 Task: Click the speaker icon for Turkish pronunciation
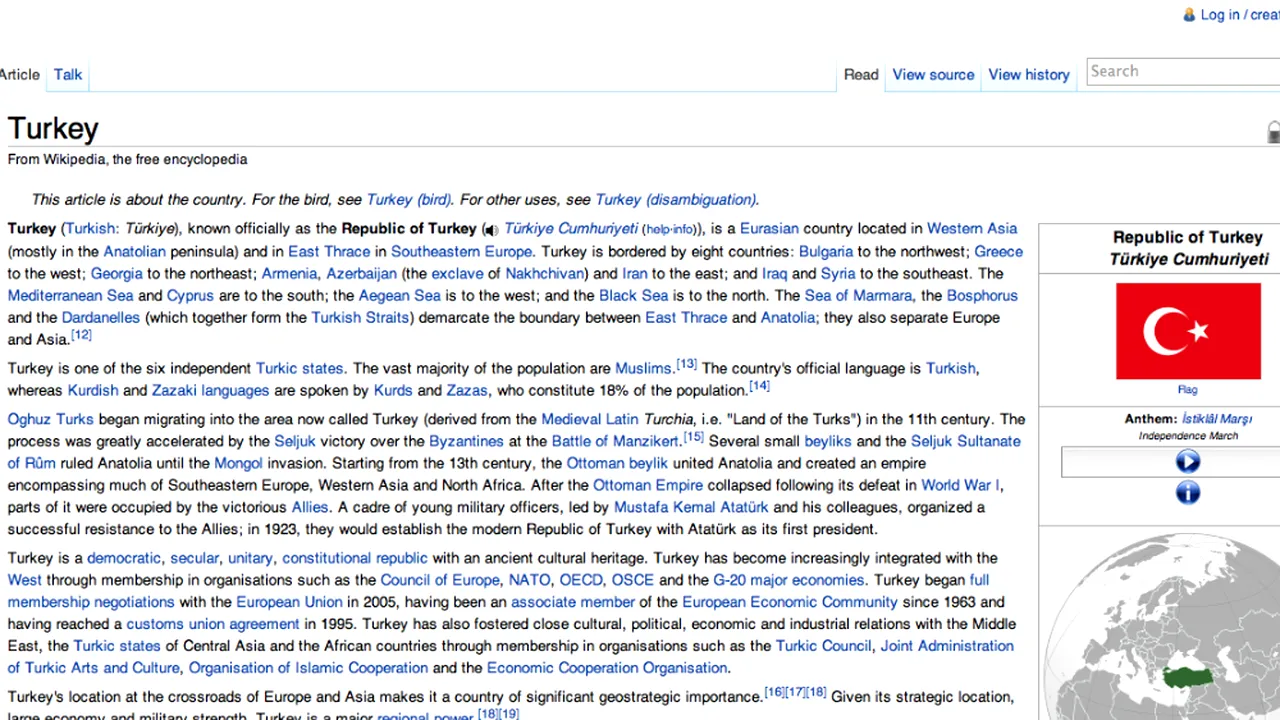(490, 228)
